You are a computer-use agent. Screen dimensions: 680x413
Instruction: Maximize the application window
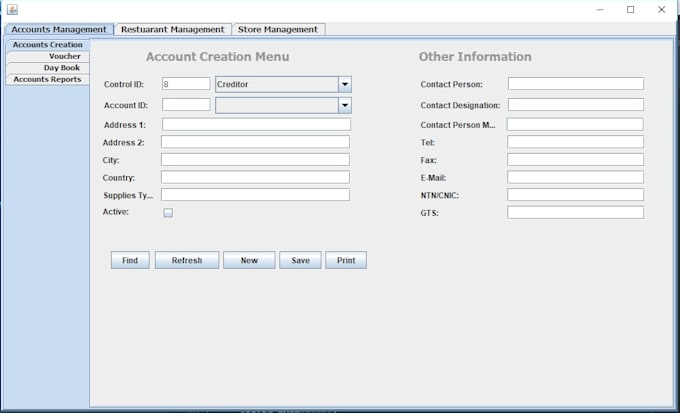631,10
